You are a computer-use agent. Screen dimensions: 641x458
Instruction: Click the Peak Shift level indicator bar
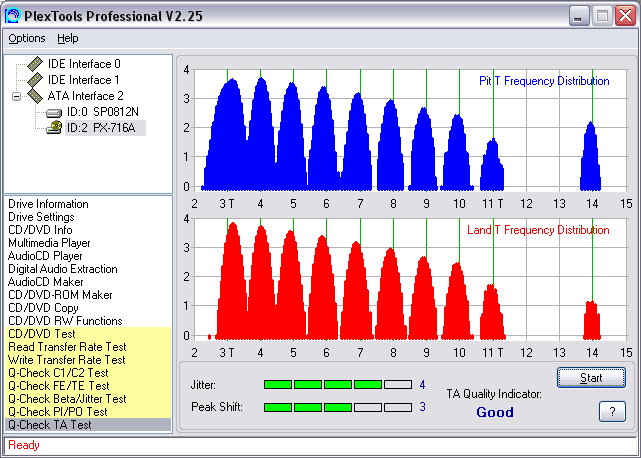pos(338,407)
